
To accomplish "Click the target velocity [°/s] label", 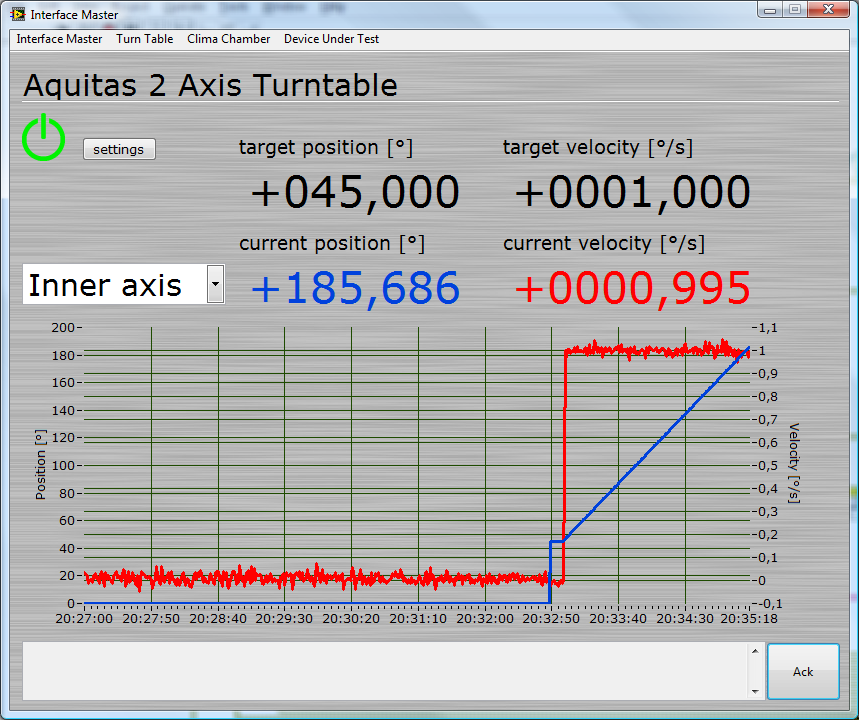I will tap(598, 147).
